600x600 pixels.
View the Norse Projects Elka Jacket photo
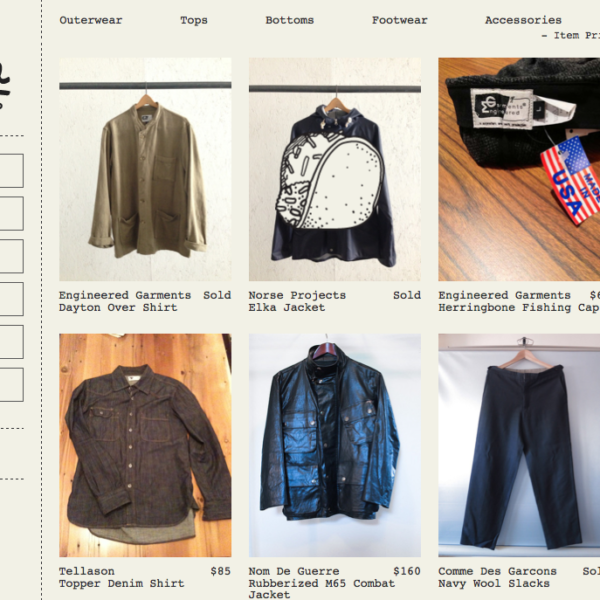pyautogui.click(x=335, y=170)
